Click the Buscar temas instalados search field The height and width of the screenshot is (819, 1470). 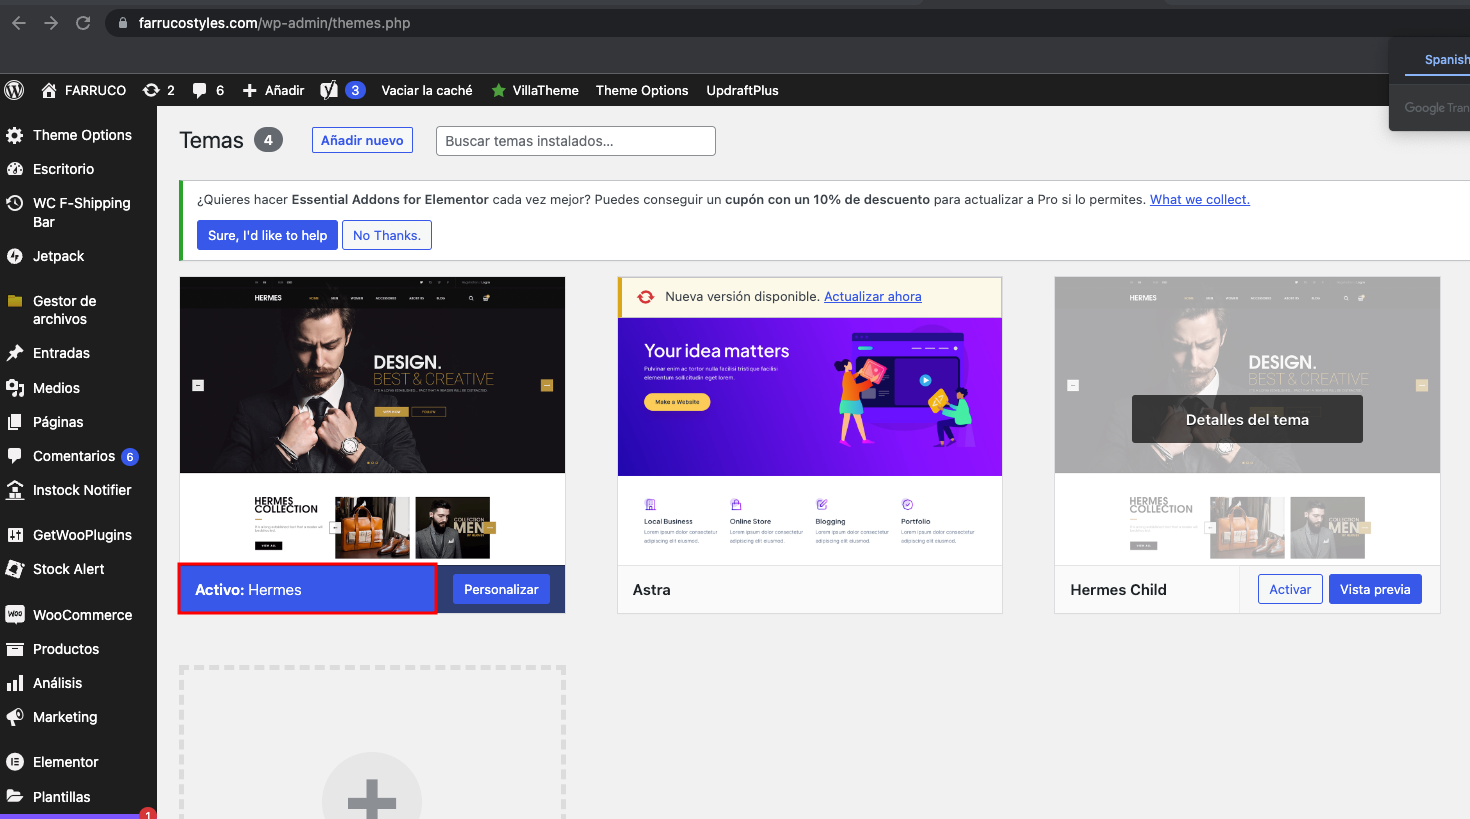pos(576,141)
